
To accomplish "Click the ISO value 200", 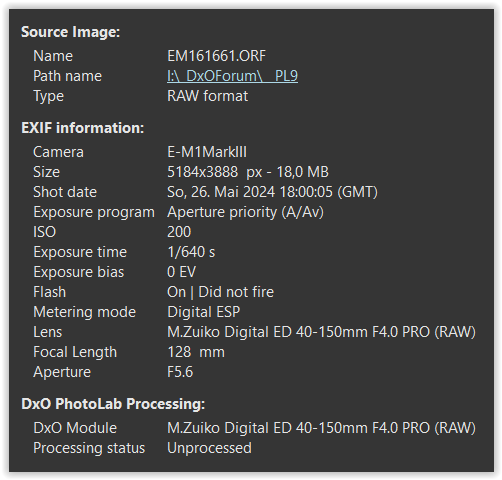I will (x=179, y=232).
